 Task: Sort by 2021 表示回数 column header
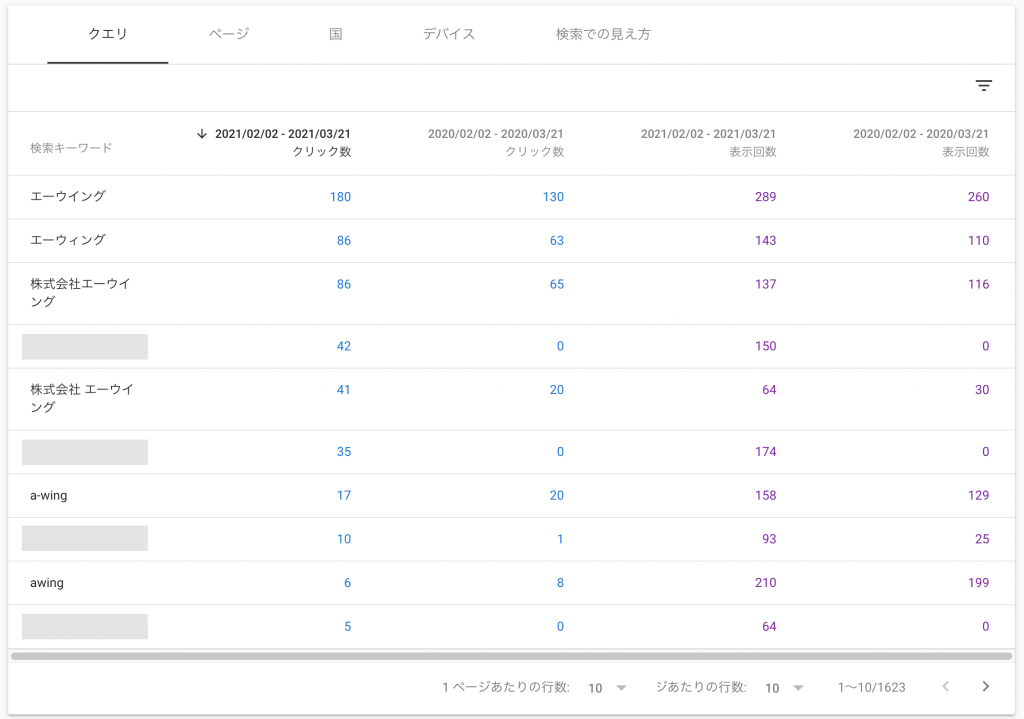point(708,143)
